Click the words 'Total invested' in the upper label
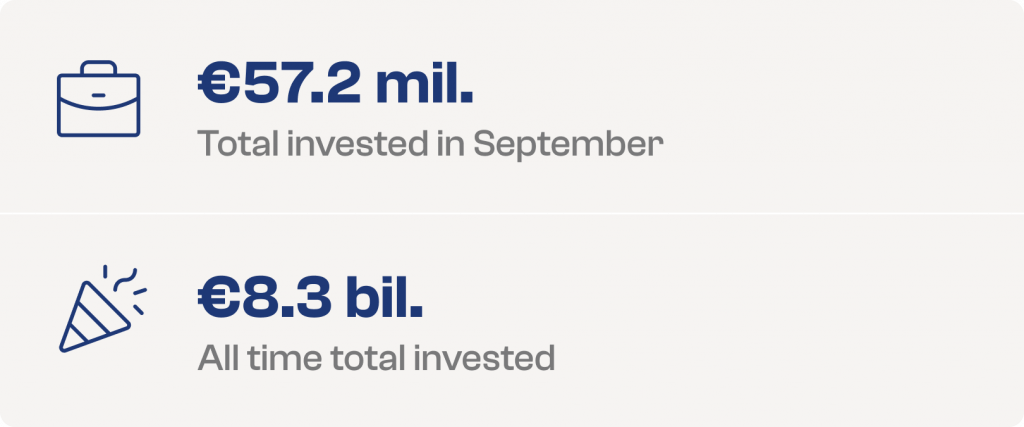 pyautogui.click(x=311, y=144)
